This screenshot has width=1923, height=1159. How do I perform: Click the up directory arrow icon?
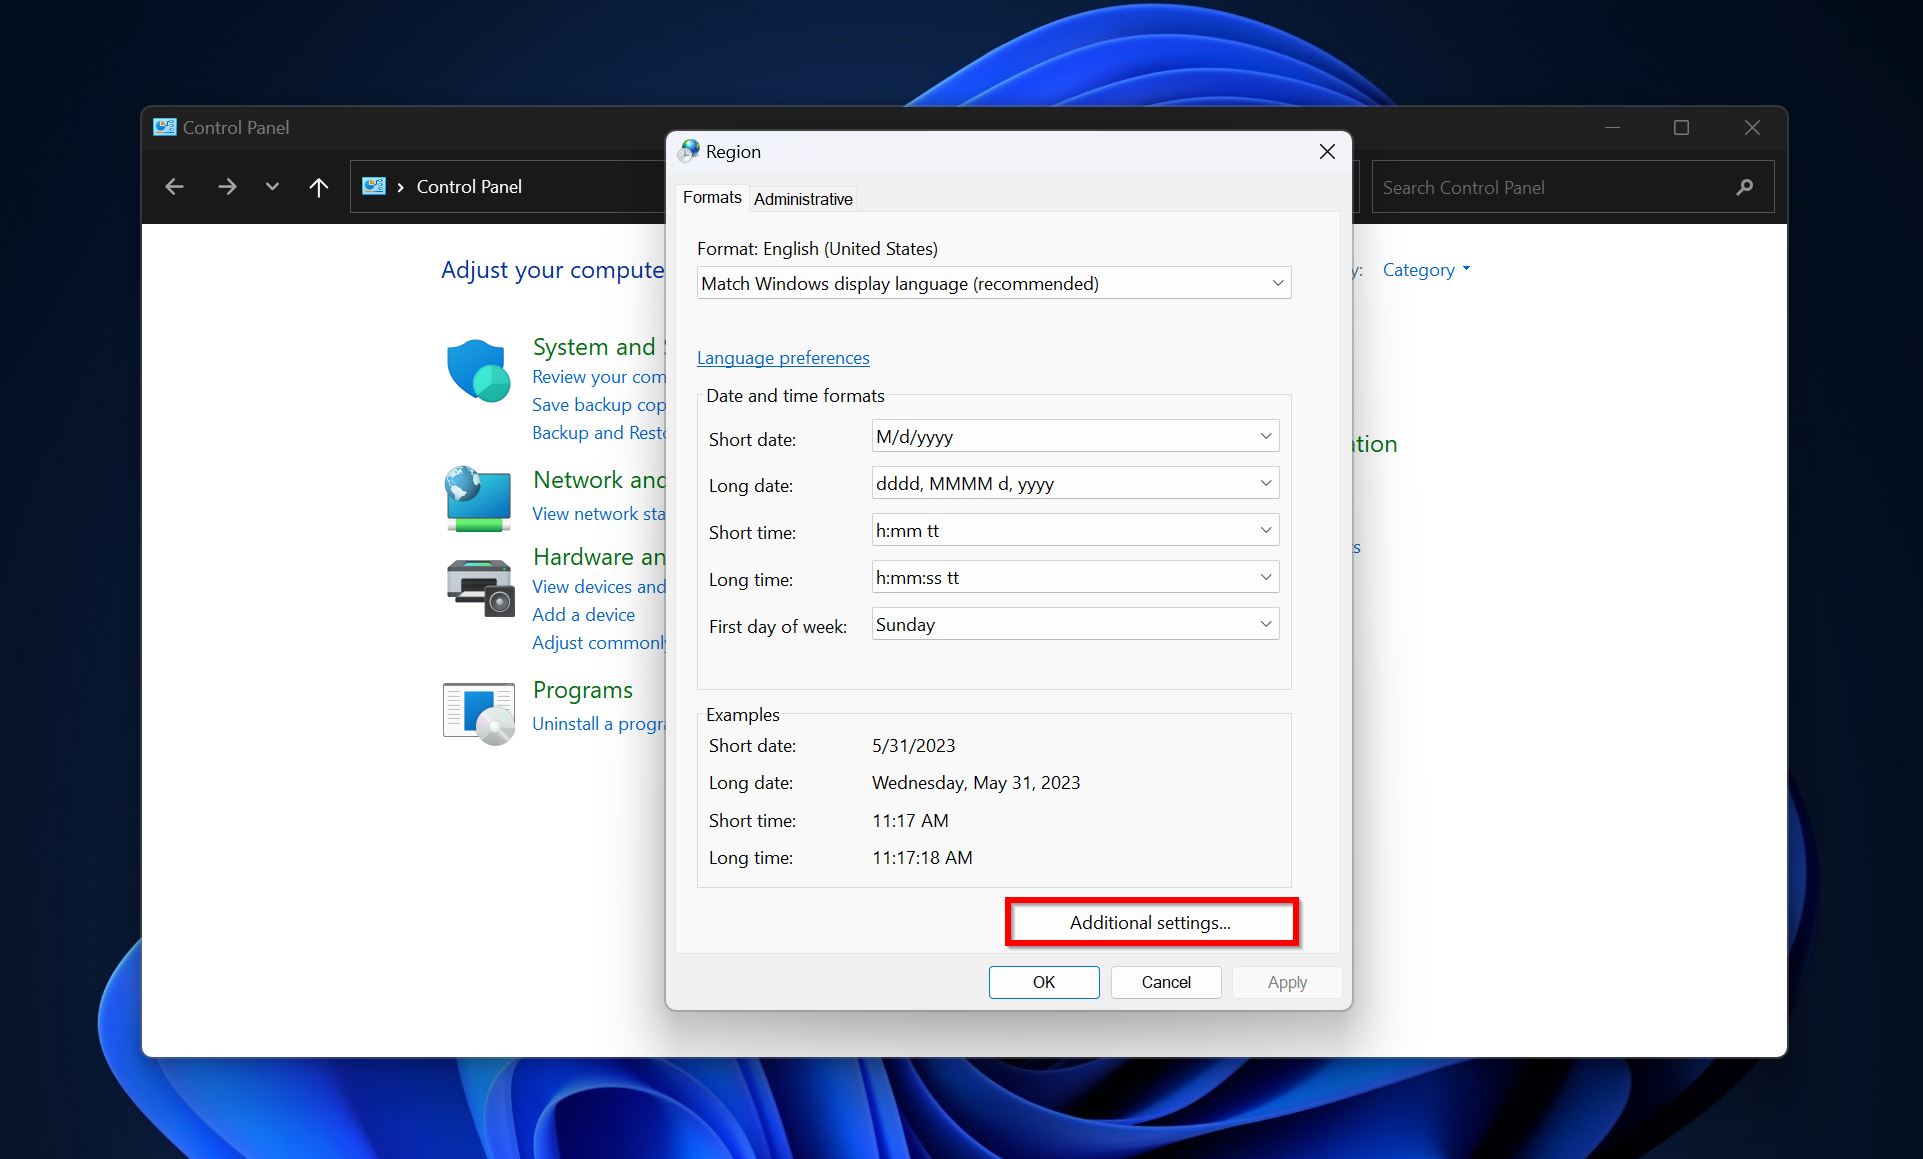click(x=319, y=187)
